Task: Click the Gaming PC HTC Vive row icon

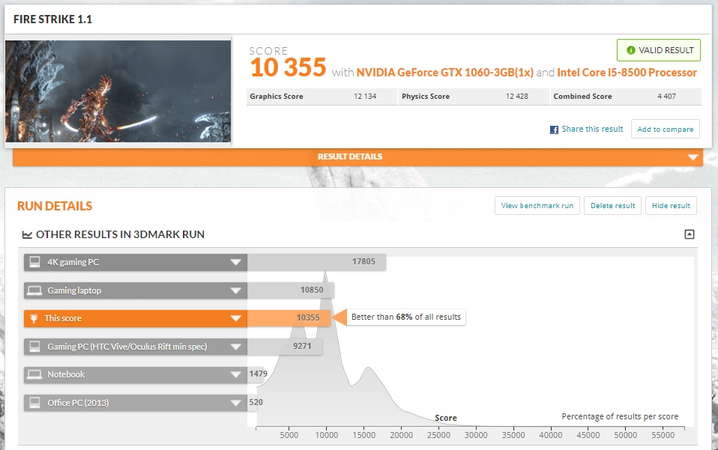Action: 35,347
